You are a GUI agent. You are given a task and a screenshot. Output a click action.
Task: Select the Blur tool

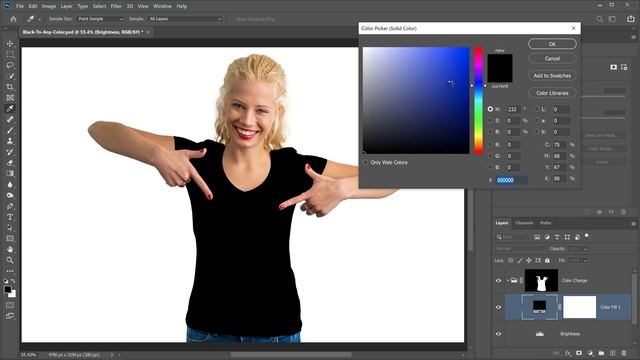[x=10, y=184]
